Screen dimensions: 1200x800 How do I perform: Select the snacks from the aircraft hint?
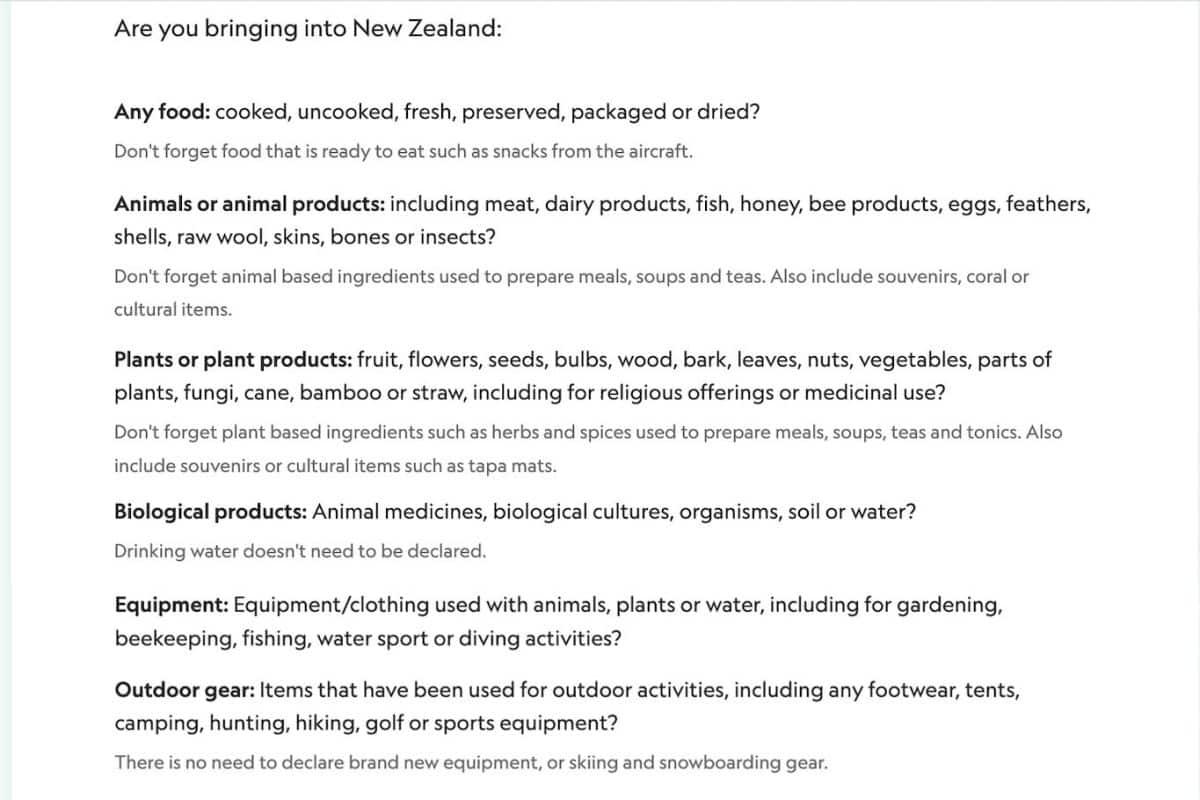pyautogui.click(x=403, y=152)
